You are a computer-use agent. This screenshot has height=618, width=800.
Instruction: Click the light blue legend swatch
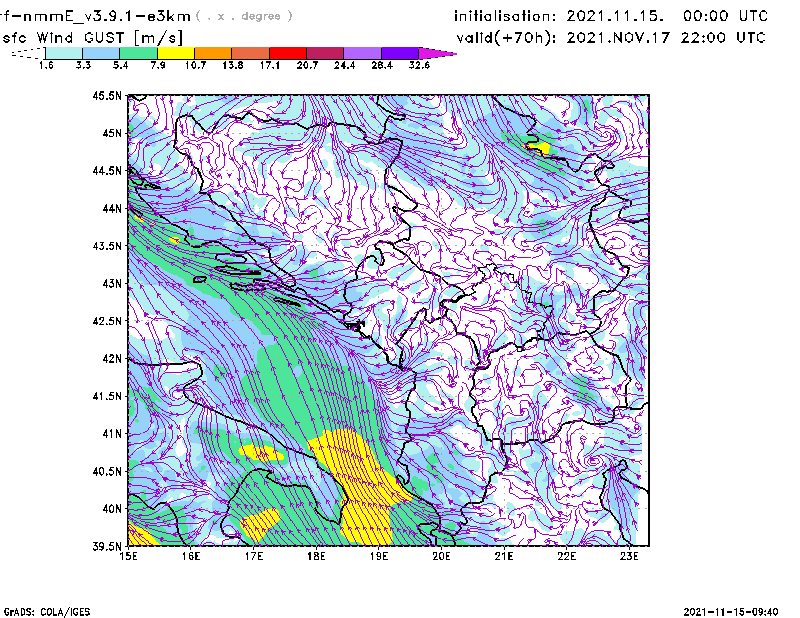[101, 53]
